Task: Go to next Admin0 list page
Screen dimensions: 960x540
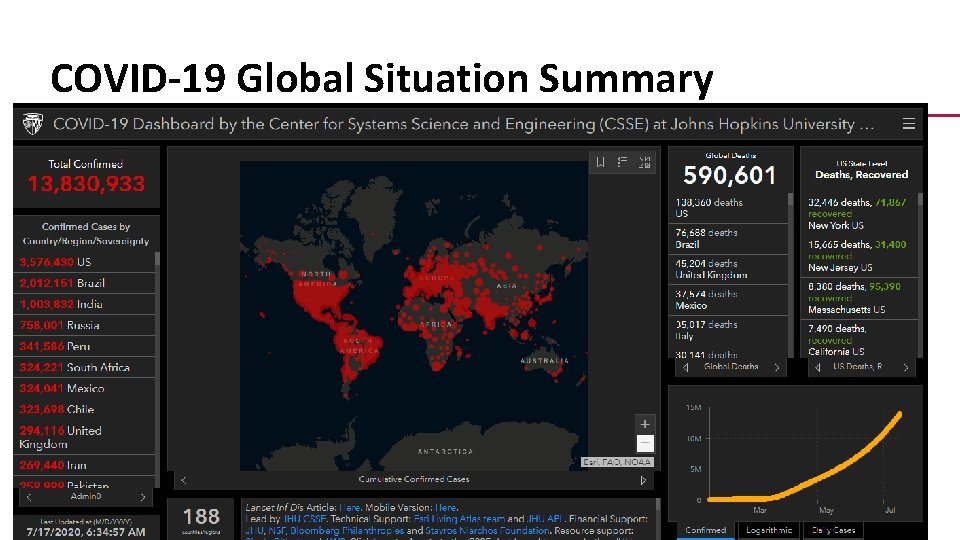Action: click(143, 497)
